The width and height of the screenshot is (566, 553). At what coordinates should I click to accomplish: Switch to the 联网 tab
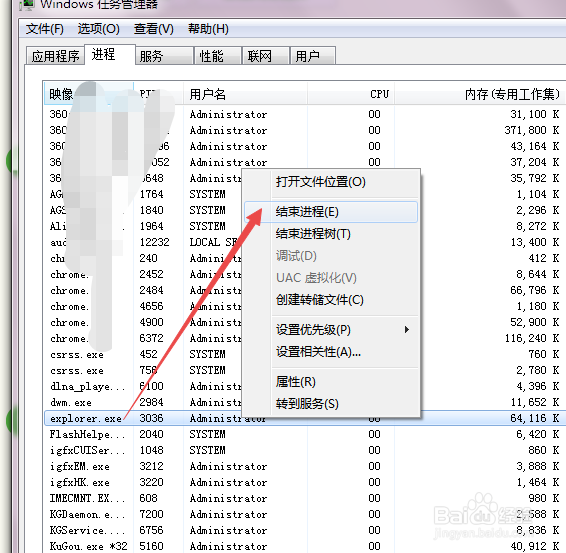point(266,56)
